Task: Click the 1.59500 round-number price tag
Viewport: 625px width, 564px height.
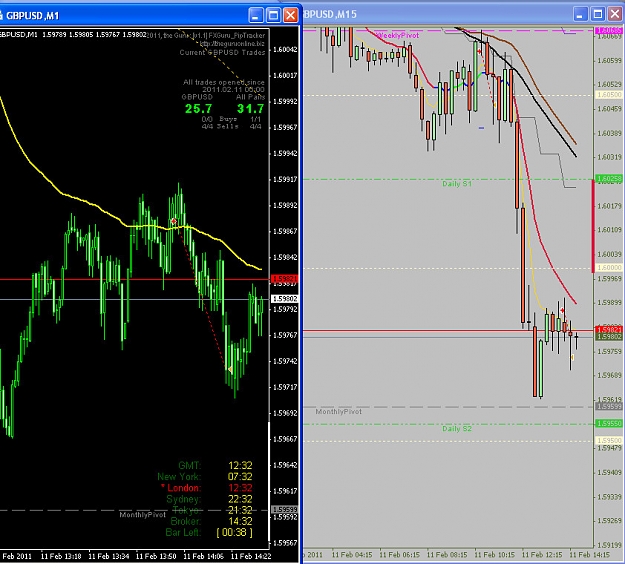Action: (609, 440)
